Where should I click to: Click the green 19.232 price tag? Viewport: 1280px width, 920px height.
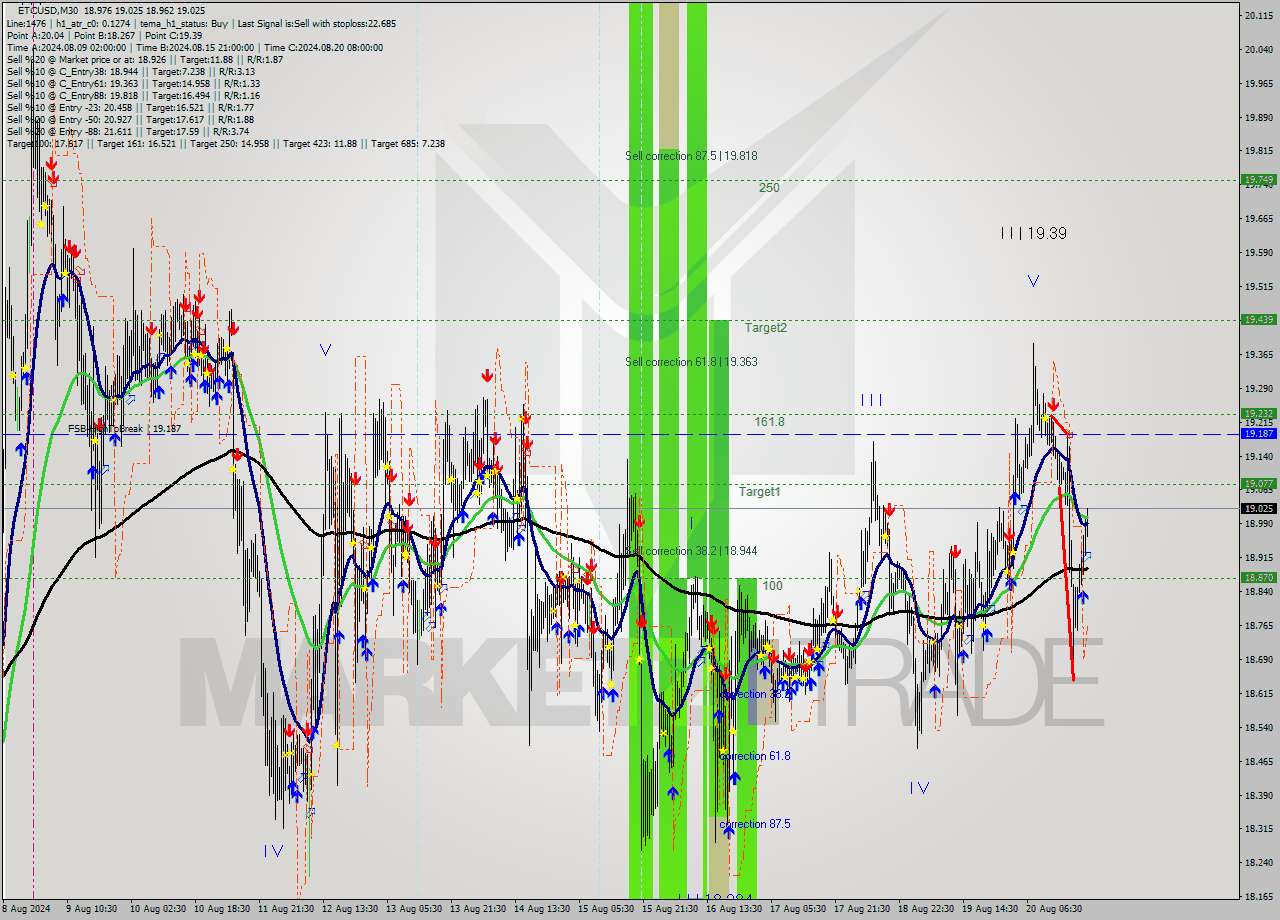click(1258, 413)
